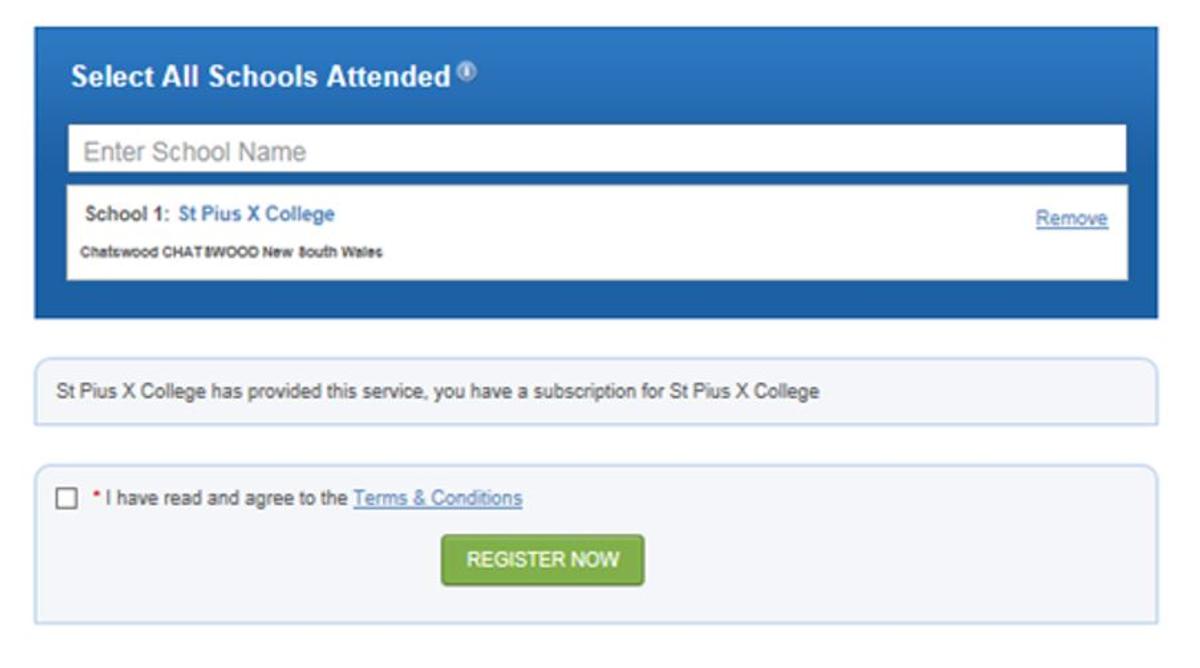Image resolution: width=1200 pixels, height=668 pixels.
Task: Click 'has provided this service' in the notice
Action: point(319,391)
